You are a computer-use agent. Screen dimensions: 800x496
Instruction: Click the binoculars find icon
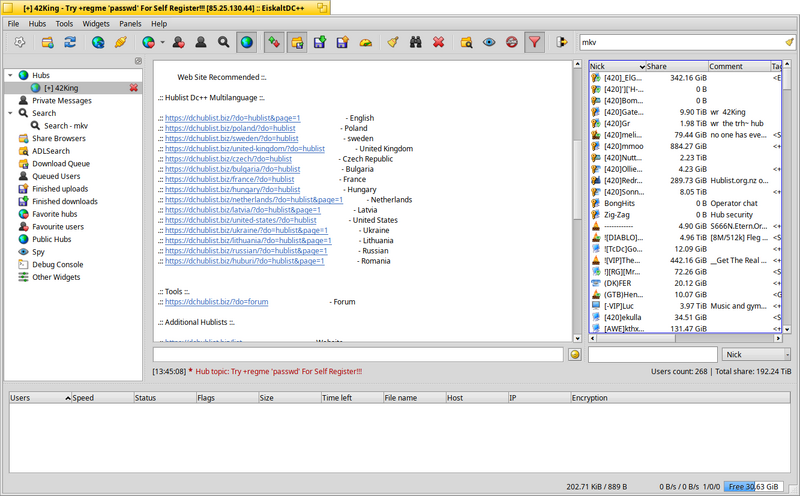[x=416, y=42]
